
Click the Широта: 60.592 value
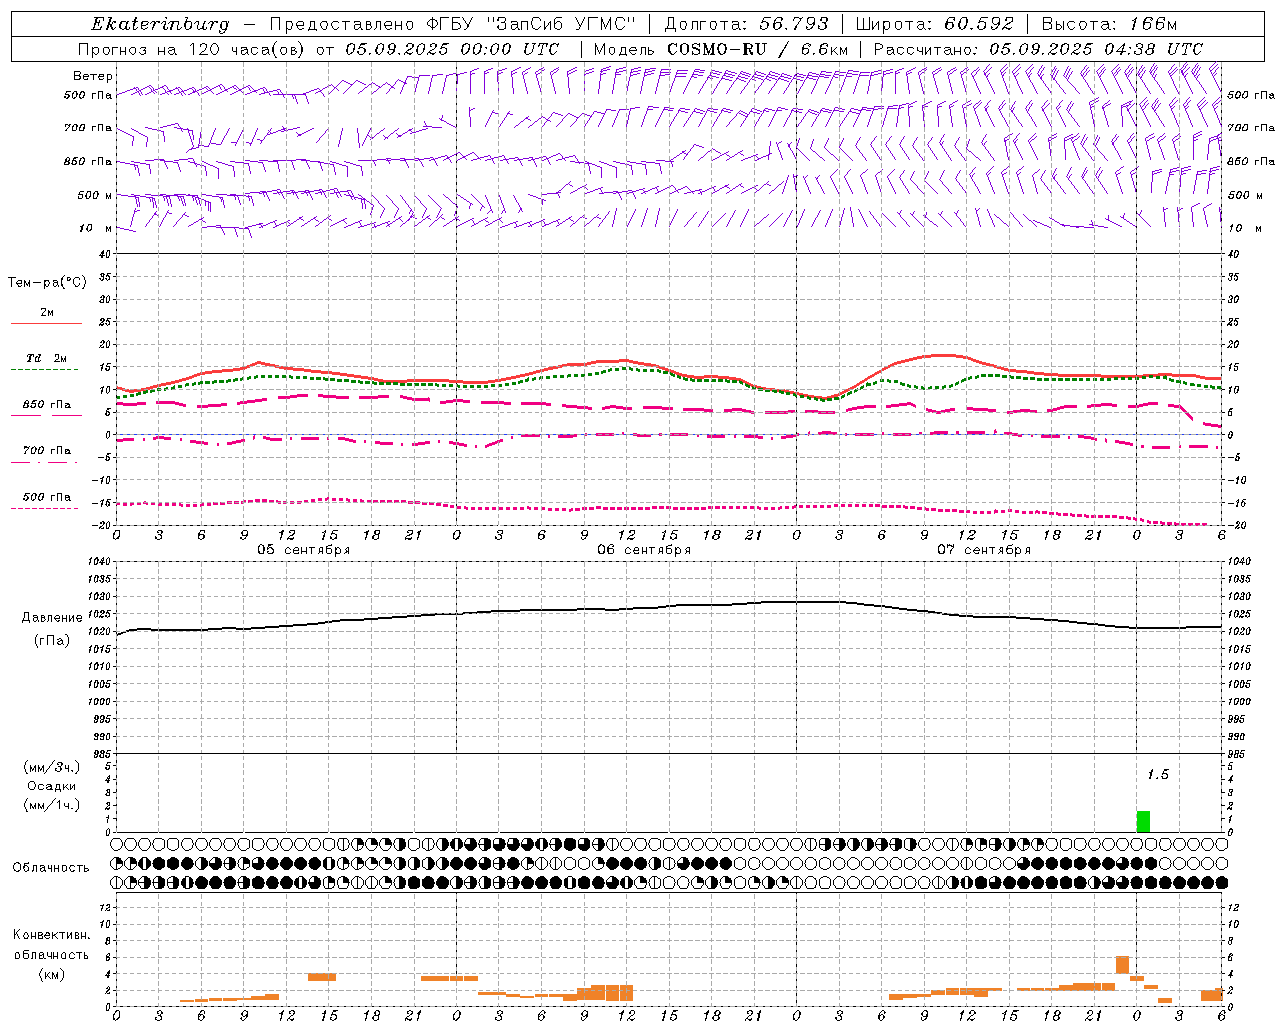coord(934,24)
